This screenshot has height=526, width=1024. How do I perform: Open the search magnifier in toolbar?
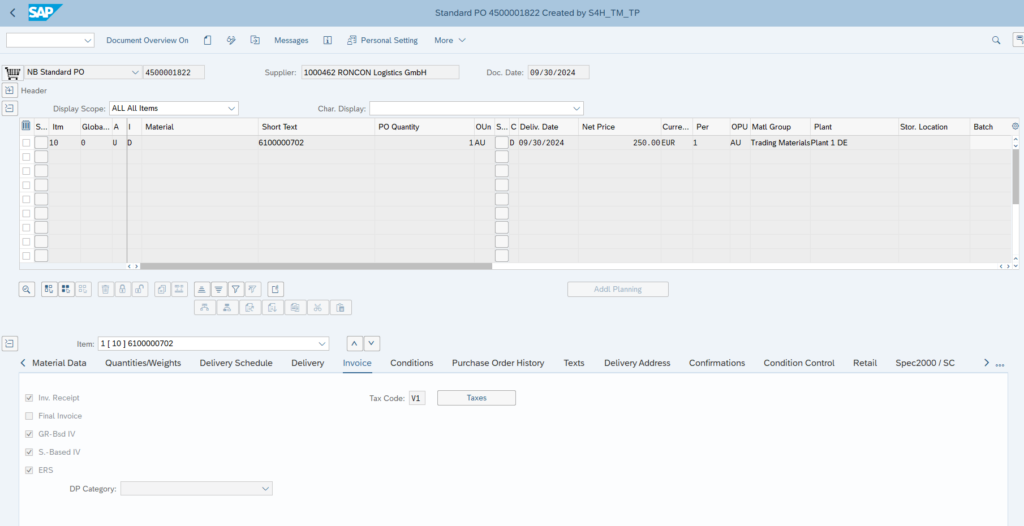996,40
